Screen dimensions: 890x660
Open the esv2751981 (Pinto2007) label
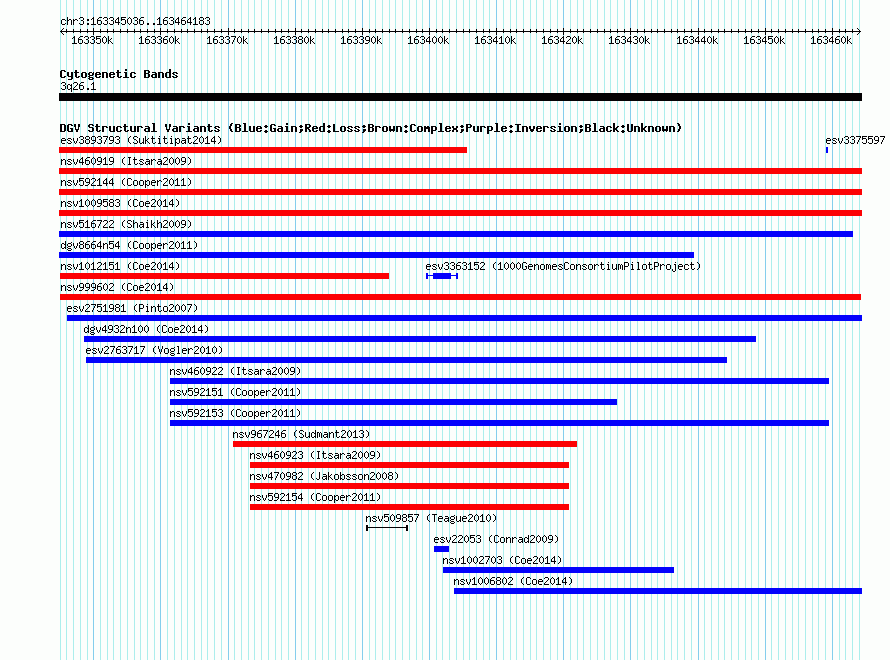click(x=132, y=308)
